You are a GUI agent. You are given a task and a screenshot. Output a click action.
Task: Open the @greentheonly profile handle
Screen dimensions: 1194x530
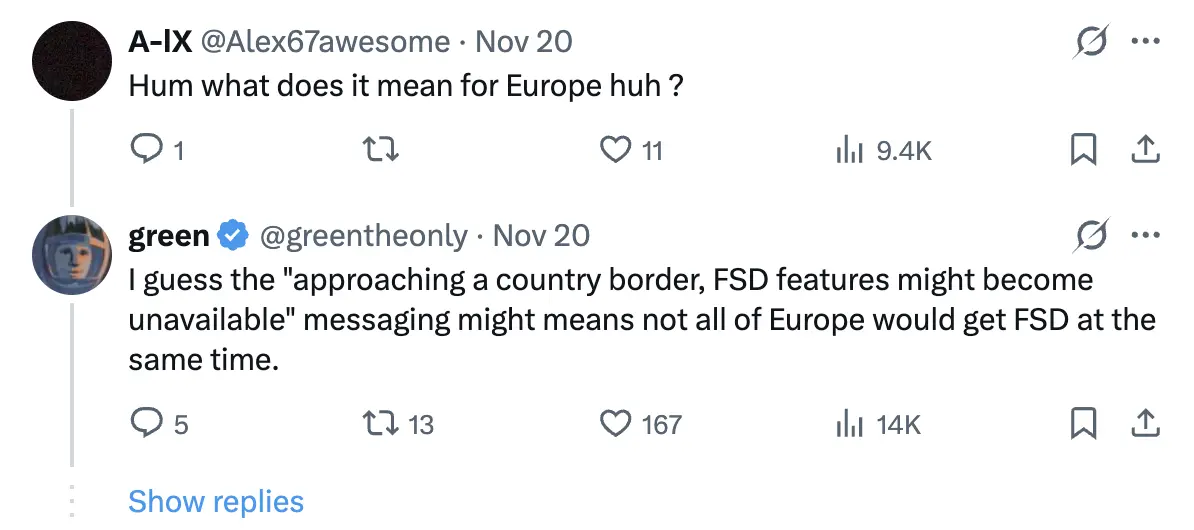[364, 236]
